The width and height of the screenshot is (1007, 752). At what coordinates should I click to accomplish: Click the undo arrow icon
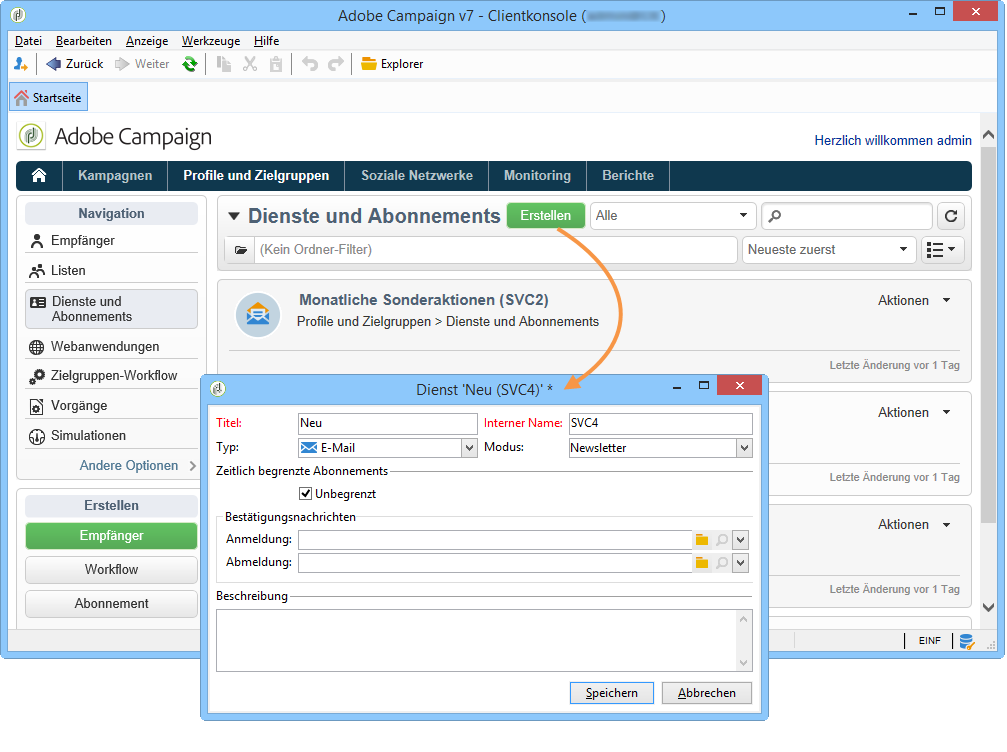310,64
